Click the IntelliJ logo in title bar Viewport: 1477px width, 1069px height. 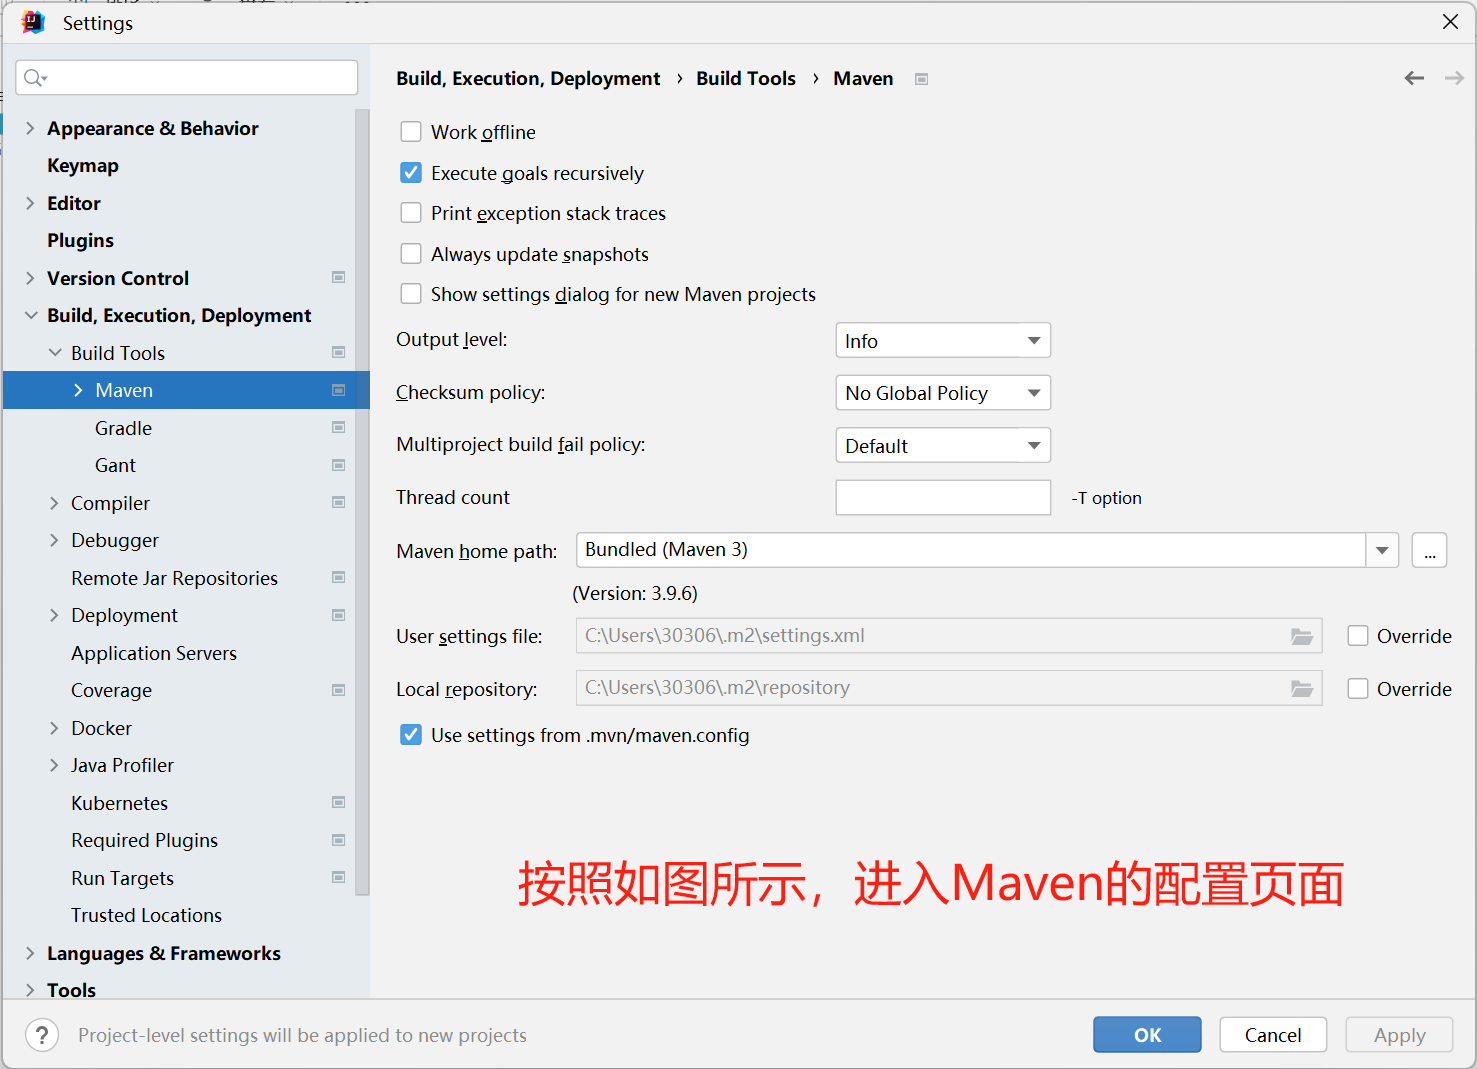33,22
